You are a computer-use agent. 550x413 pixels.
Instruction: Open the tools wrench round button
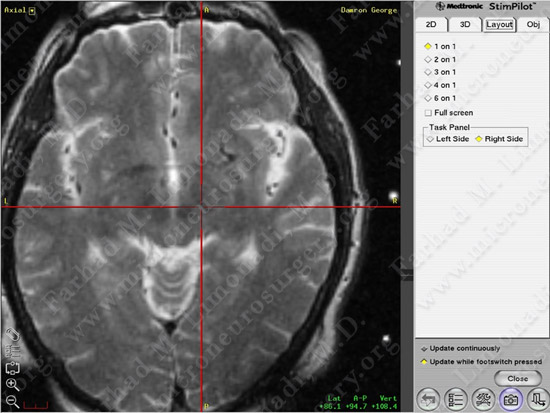pos(483,399)
